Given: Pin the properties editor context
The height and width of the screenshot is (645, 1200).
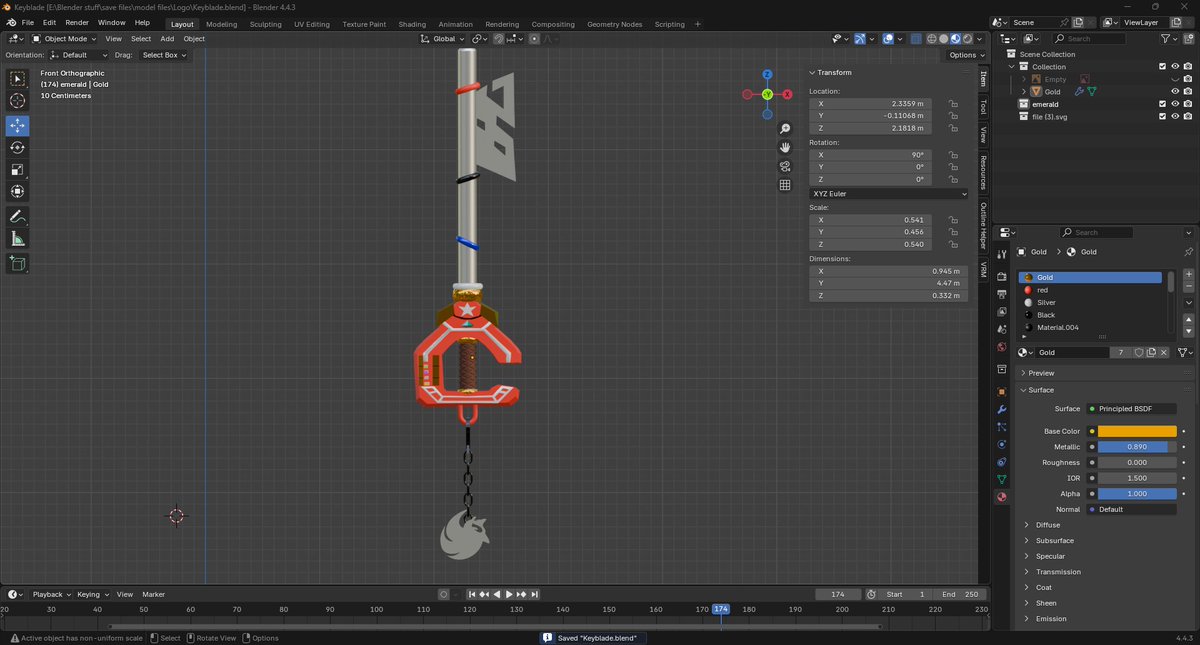Looking at the screenshot, I should coord(1188,252).
